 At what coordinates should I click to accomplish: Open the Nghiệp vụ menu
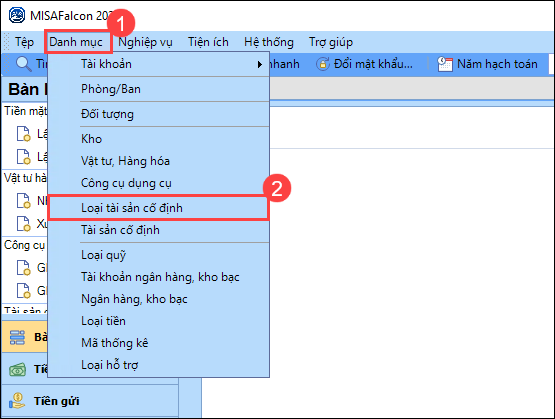click(145, 42)
